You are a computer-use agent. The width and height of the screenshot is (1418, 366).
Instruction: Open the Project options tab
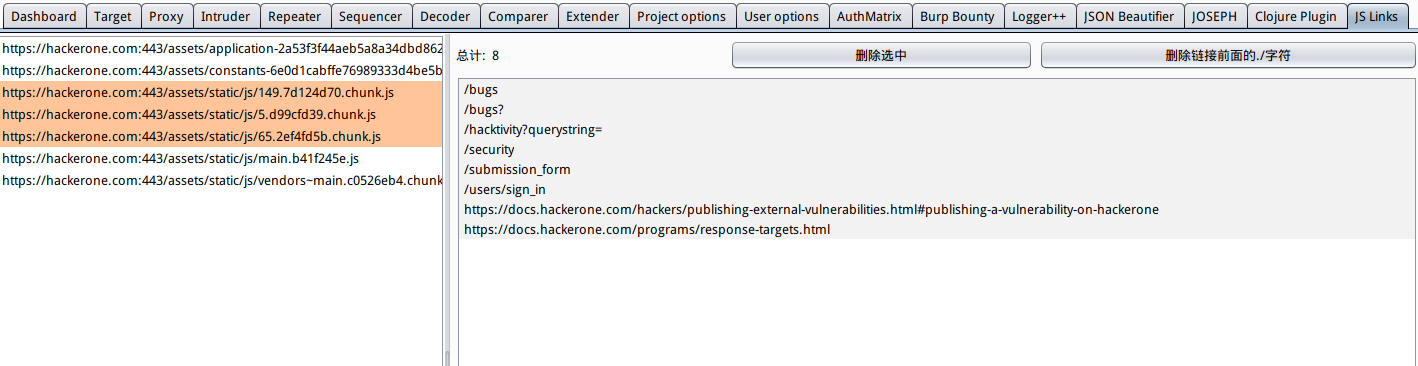click(x=682, y=16)
